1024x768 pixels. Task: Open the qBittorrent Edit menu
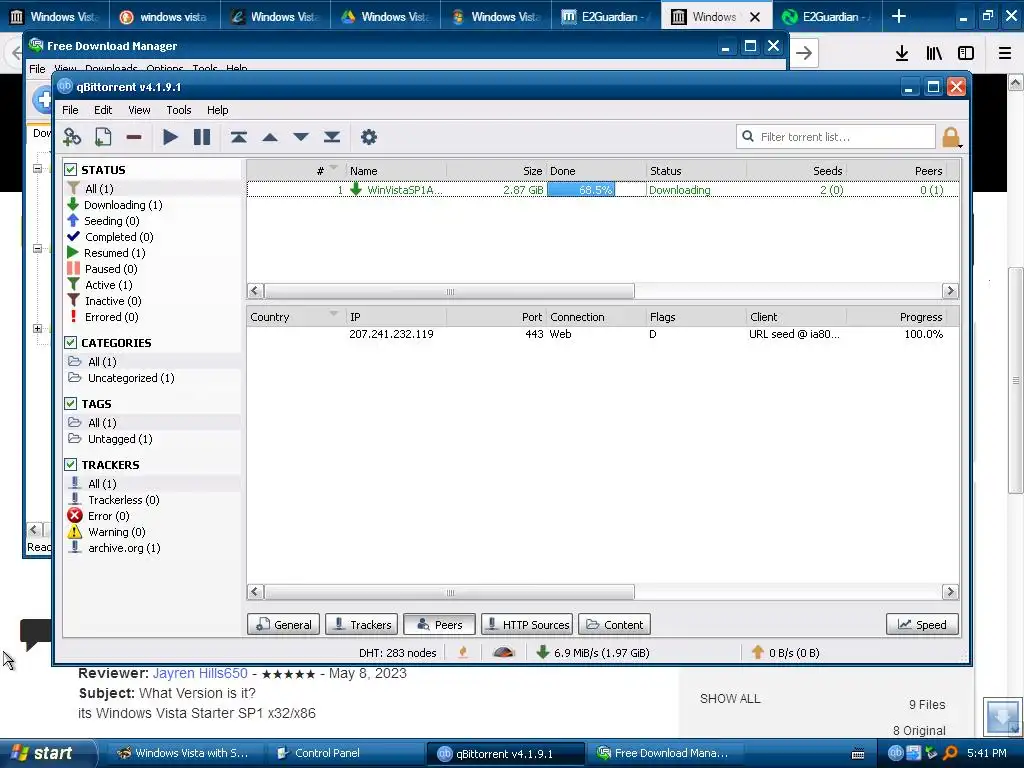[x=103, y=110]
